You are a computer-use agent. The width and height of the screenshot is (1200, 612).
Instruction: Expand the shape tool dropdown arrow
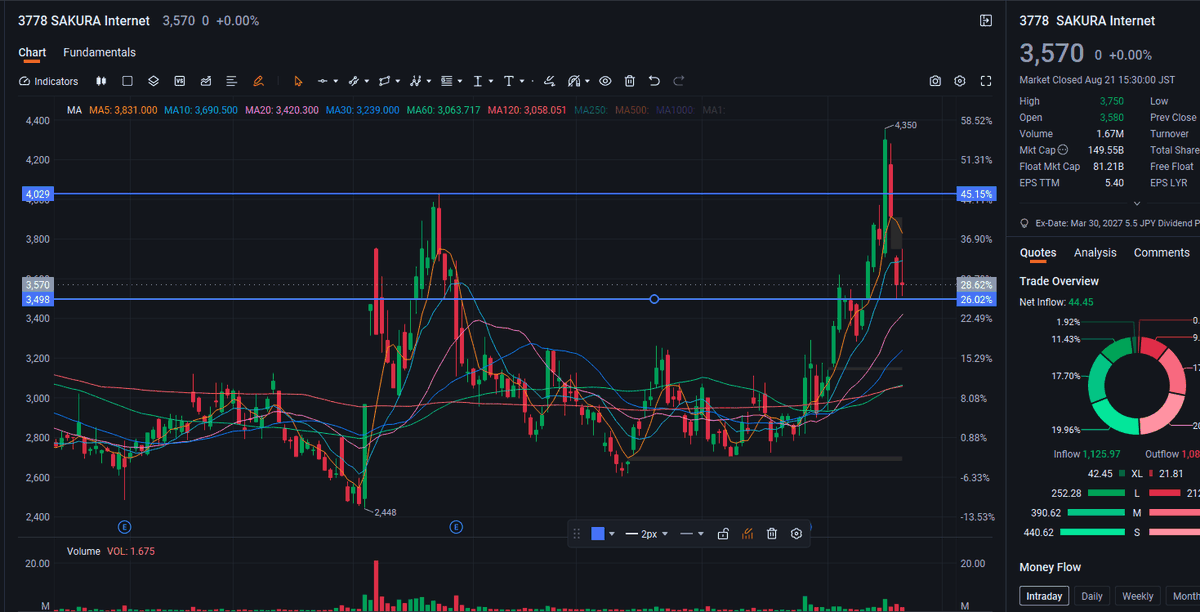point(398,81)
